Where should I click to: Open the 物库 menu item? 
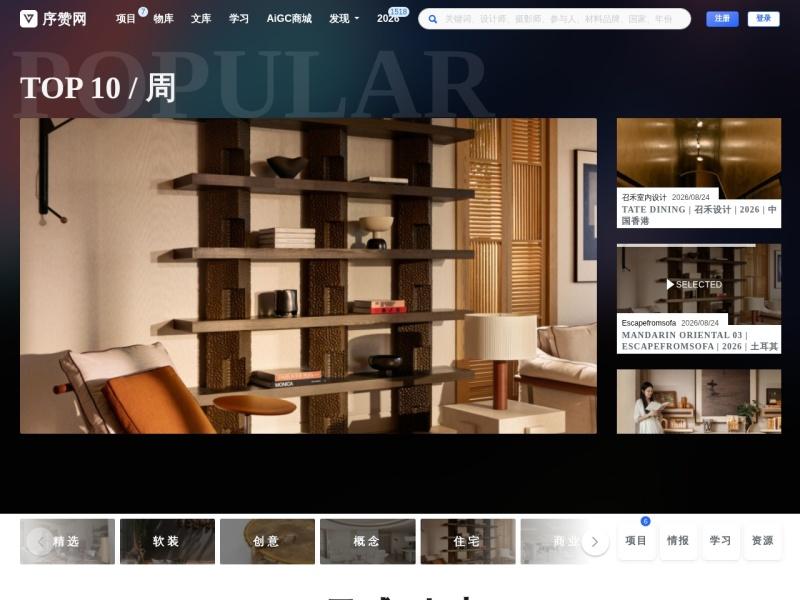(x=163, y=19)
